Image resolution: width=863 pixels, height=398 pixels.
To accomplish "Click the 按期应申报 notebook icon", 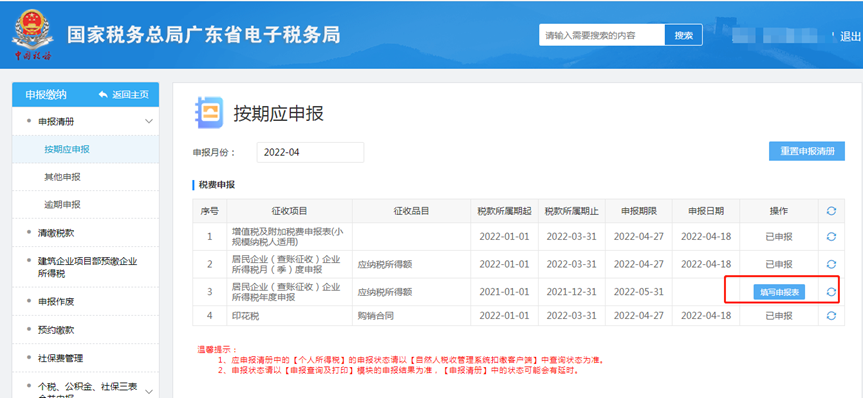I will (x=210, y=113).
